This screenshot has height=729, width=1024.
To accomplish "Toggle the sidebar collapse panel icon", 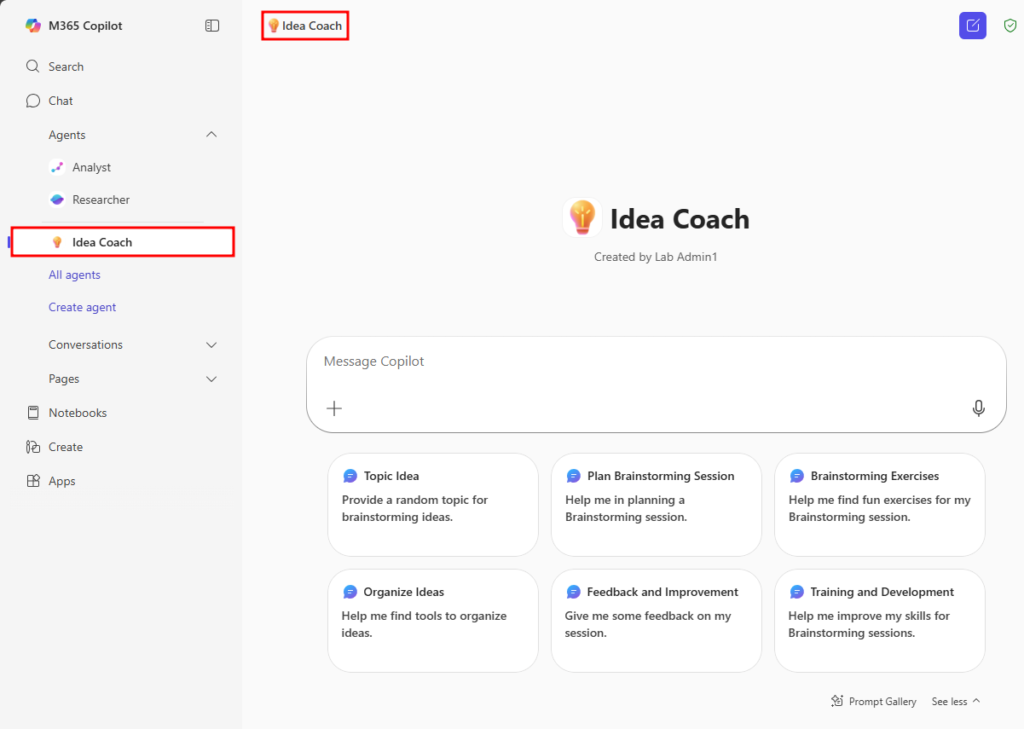I will pos(212,26).
